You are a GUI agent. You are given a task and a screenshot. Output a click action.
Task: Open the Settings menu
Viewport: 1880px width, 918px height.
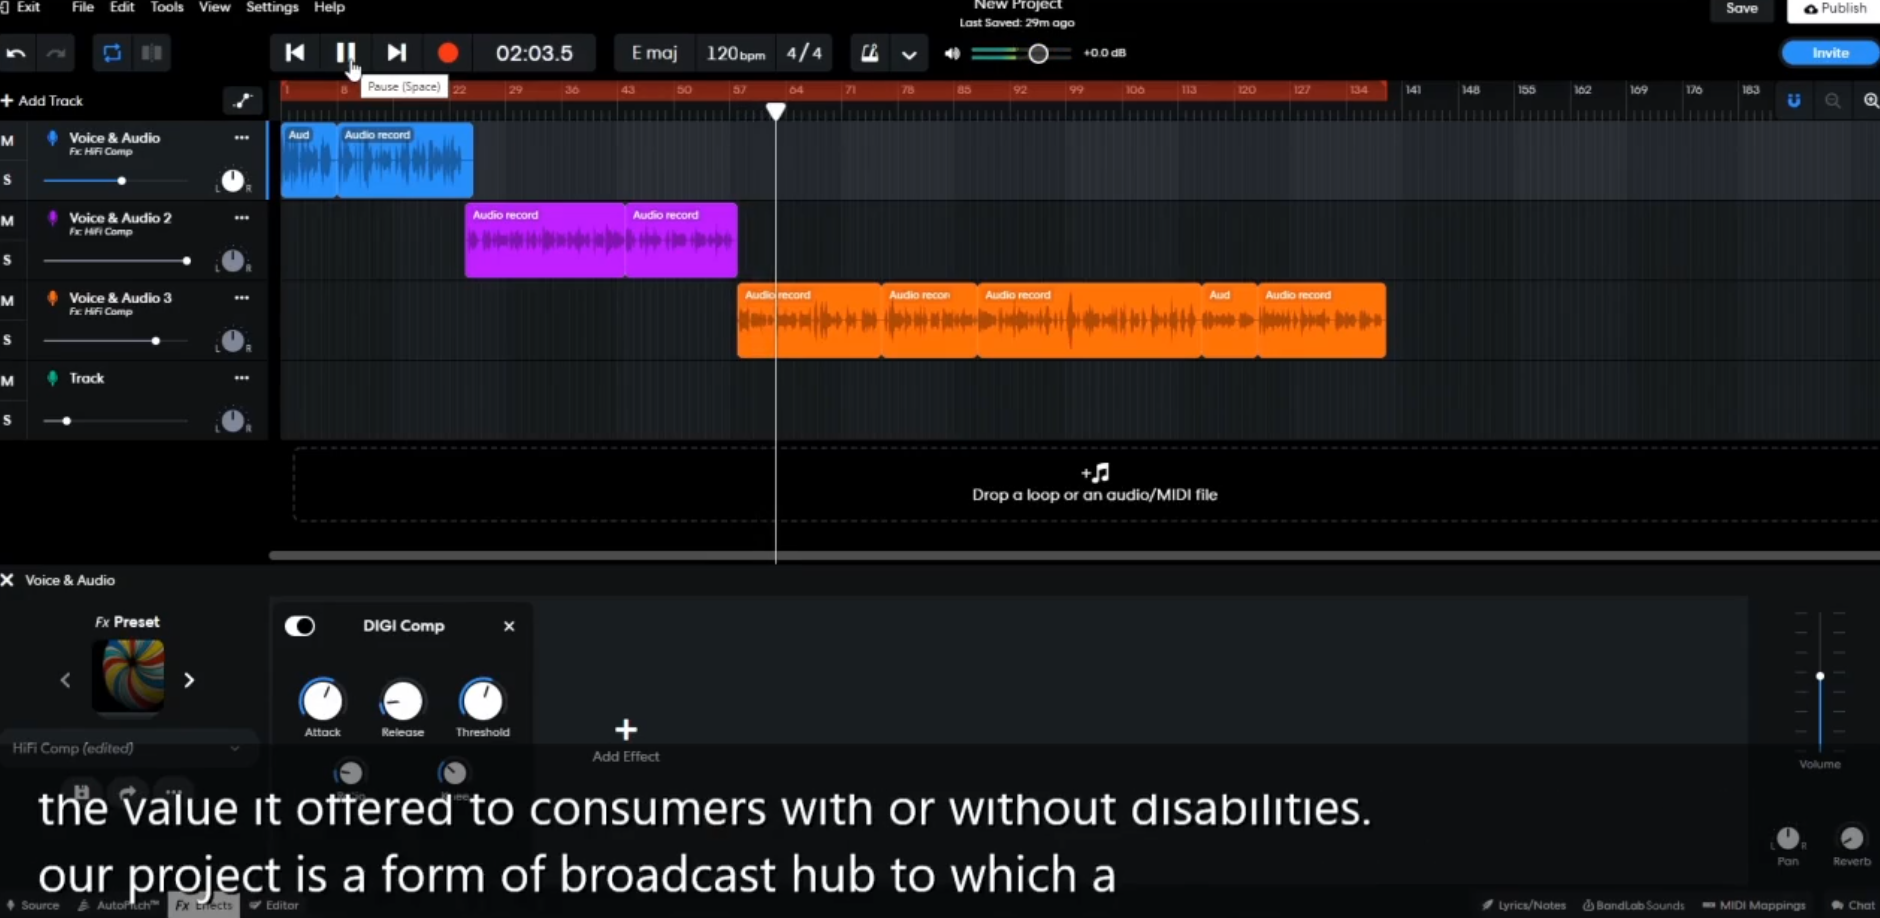click(272, 7)
